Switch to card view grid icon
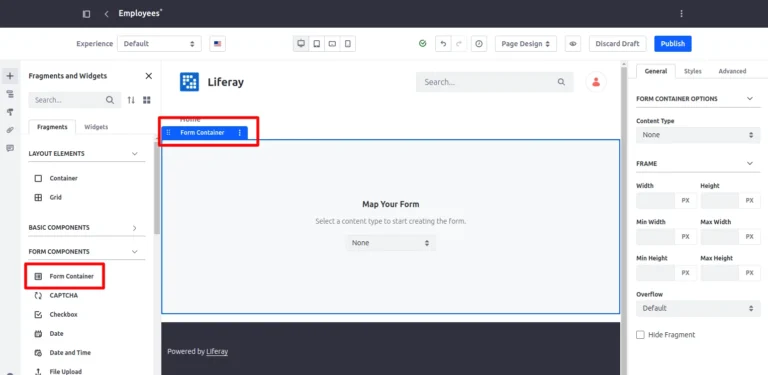Image resolution: width=768 pixels, height=375 pixels. click(146, 100)
